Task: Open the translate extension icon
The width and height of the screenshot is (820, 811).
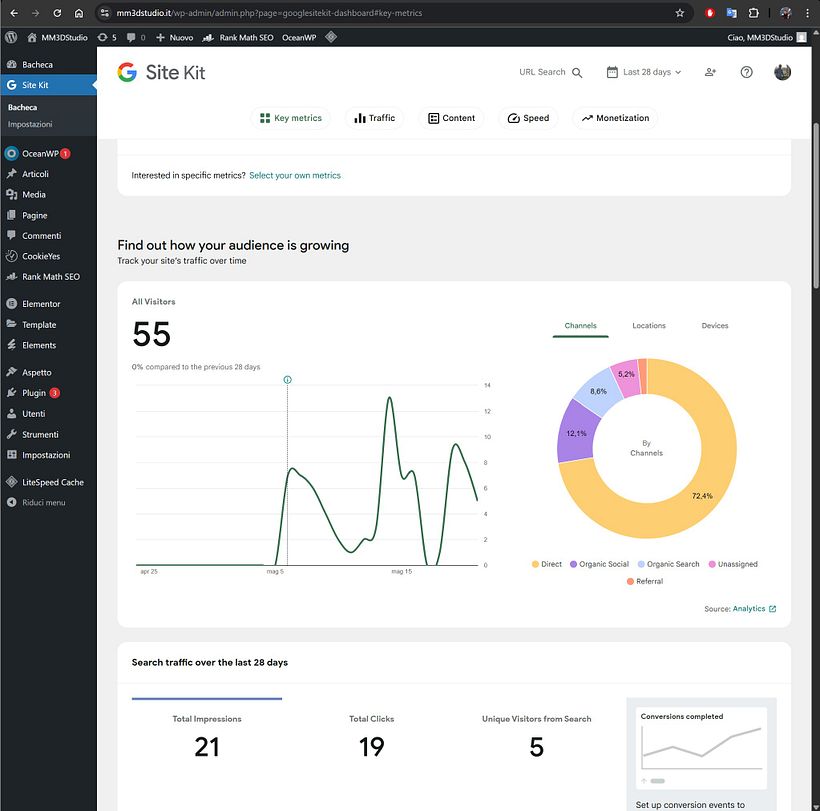Action: click(732, 13)
